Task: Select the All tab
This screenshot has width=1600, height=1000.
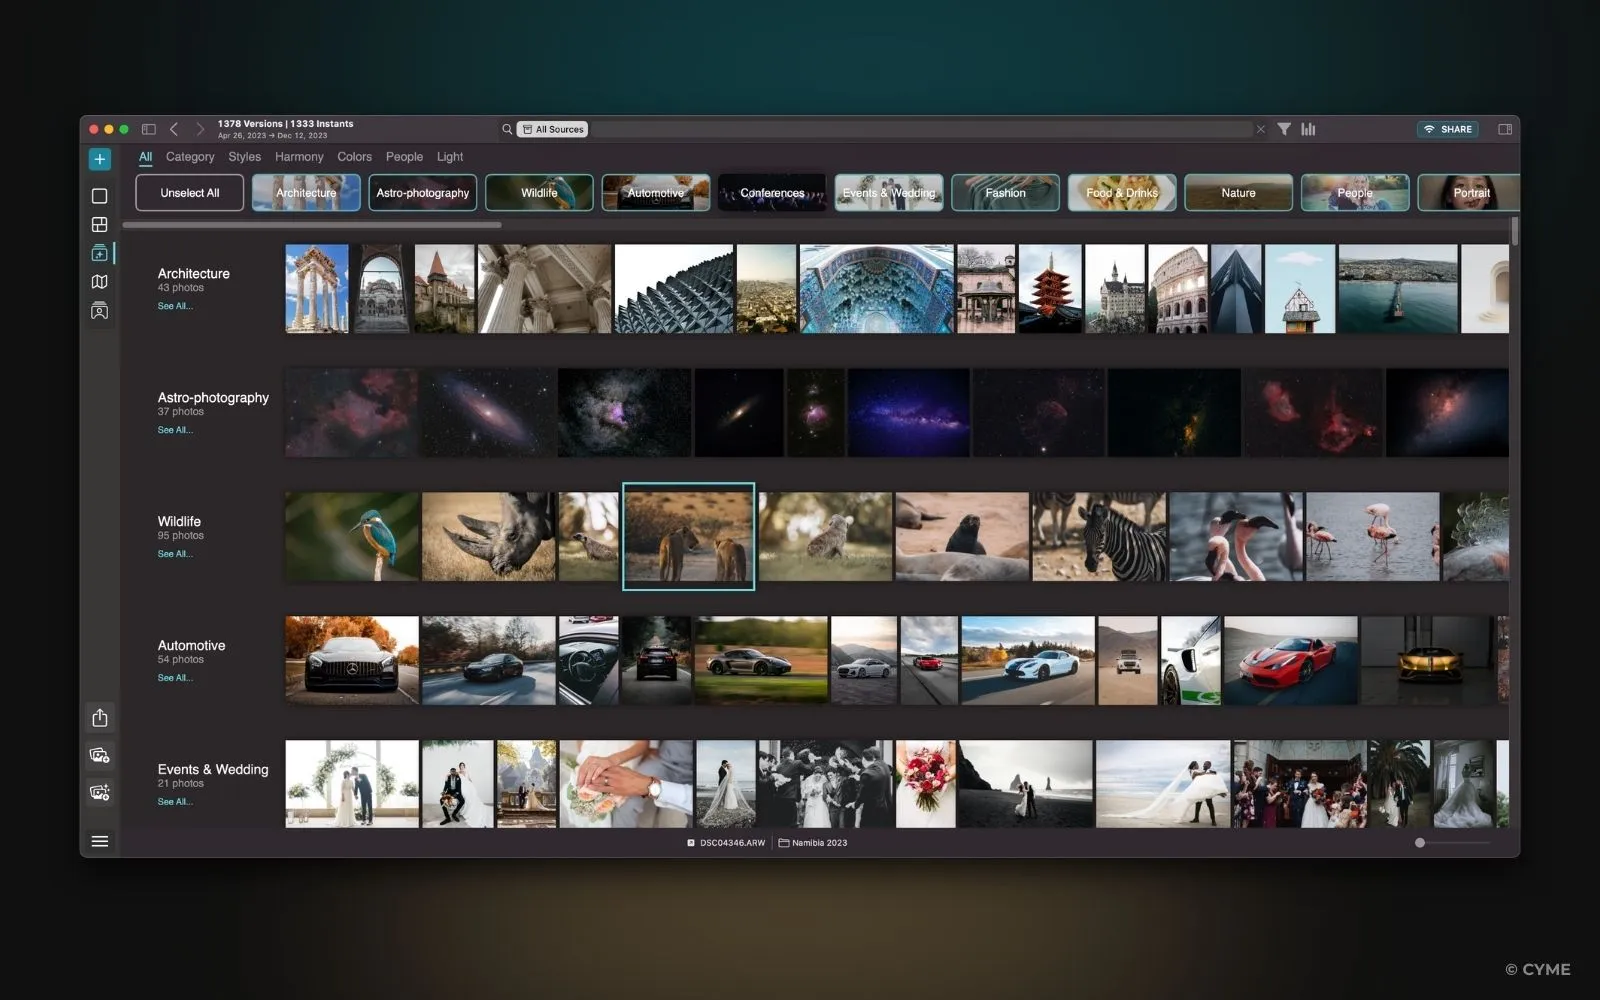Action: [145, 157]
